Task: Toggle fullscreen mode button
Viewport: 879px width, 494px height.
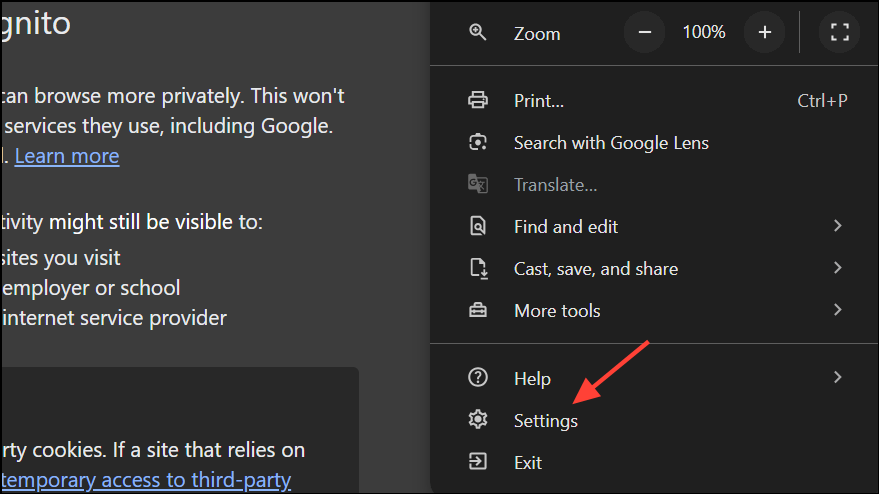Action: 839,33
